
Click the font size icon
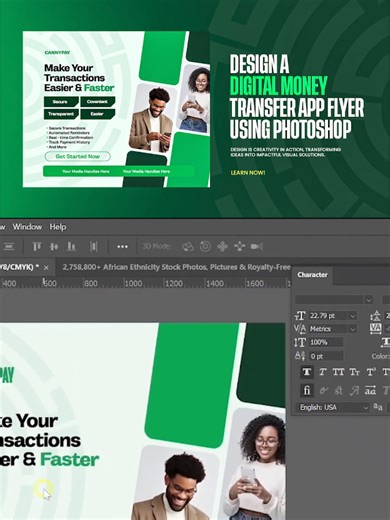coord(300,316)
